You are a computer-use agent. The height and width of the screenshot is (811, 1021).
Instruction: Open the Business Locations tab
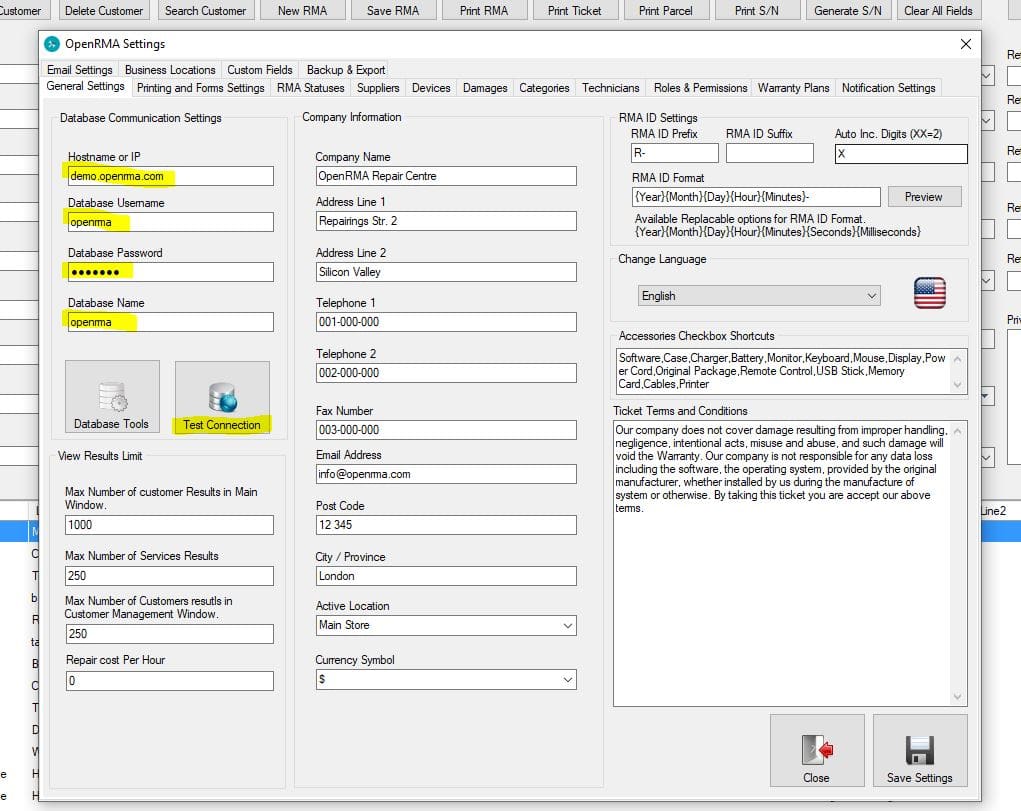[x=170, y=70]
